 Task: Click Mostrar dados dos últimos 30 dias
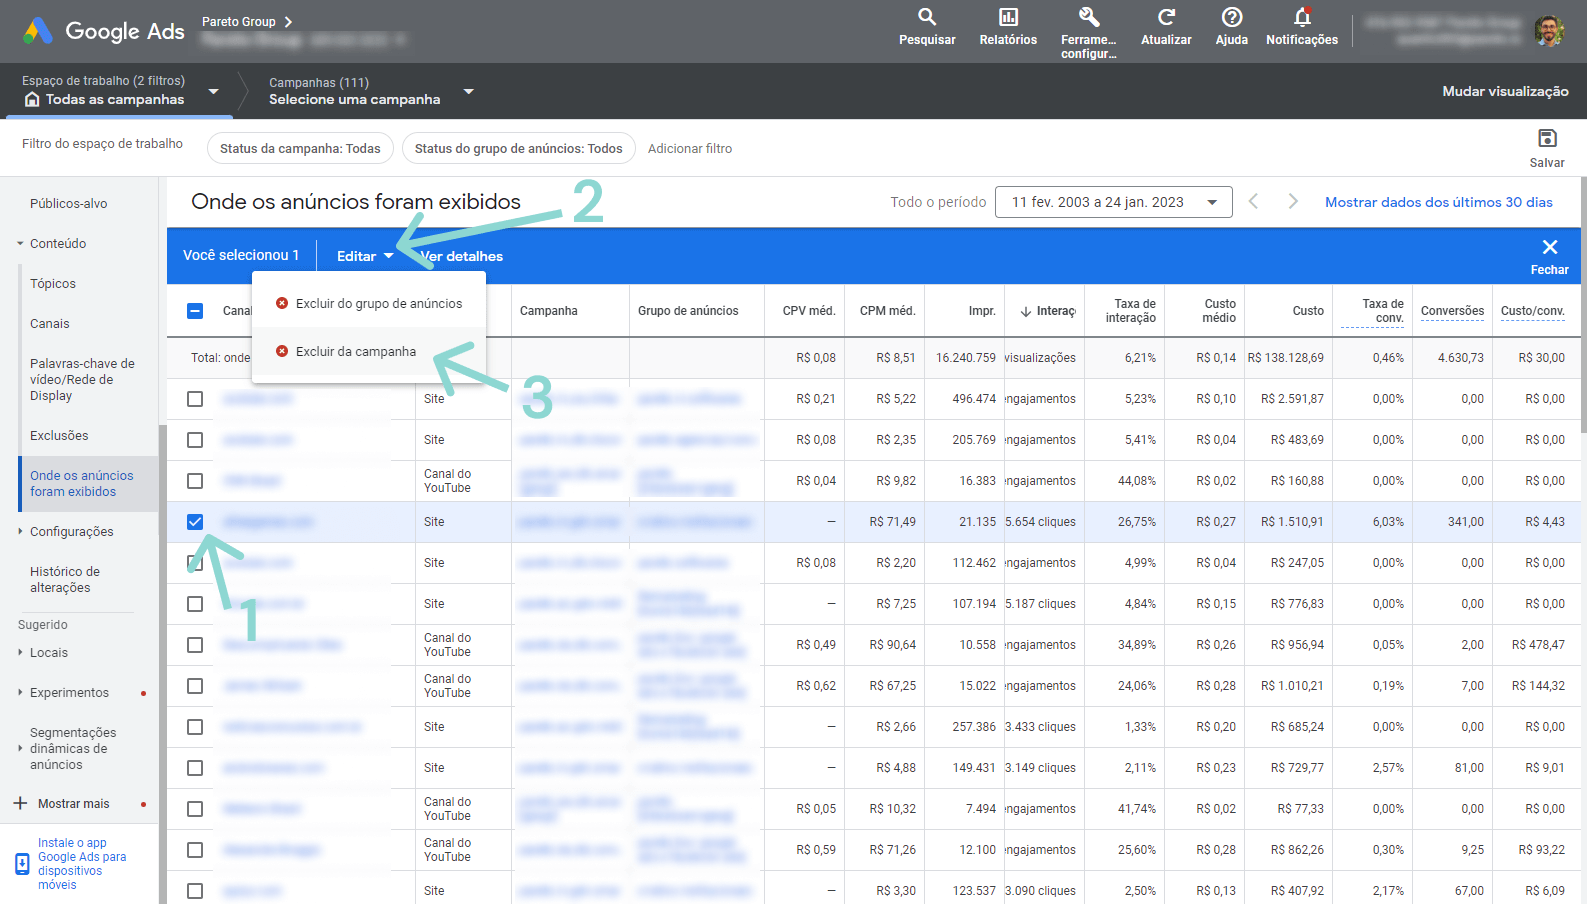coord(1438,202)
